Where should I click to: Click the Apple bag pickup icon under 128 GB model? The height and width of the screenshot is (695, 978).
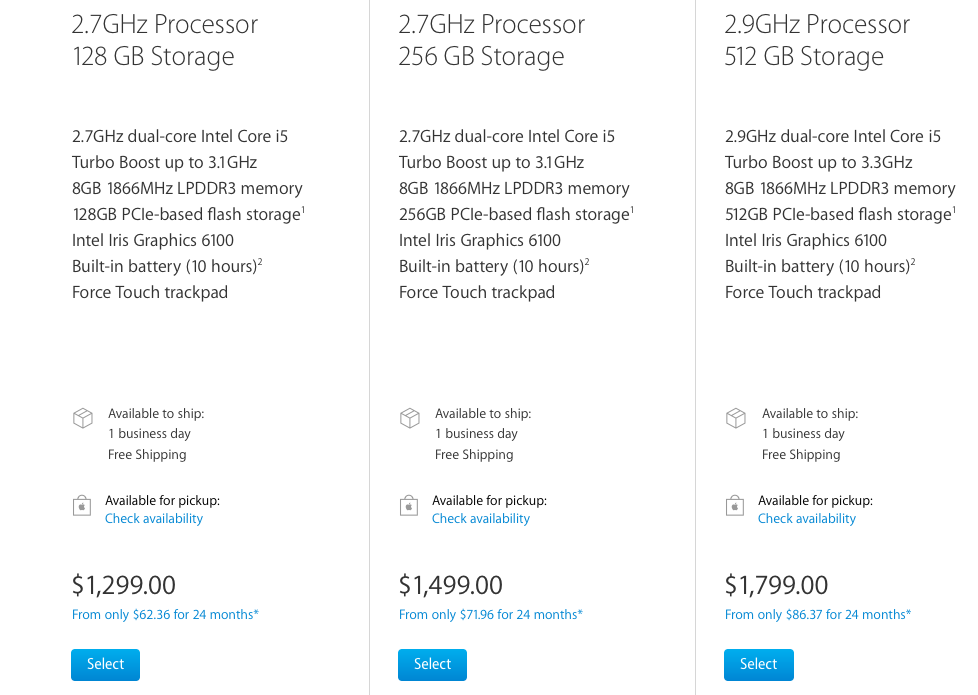82,505
